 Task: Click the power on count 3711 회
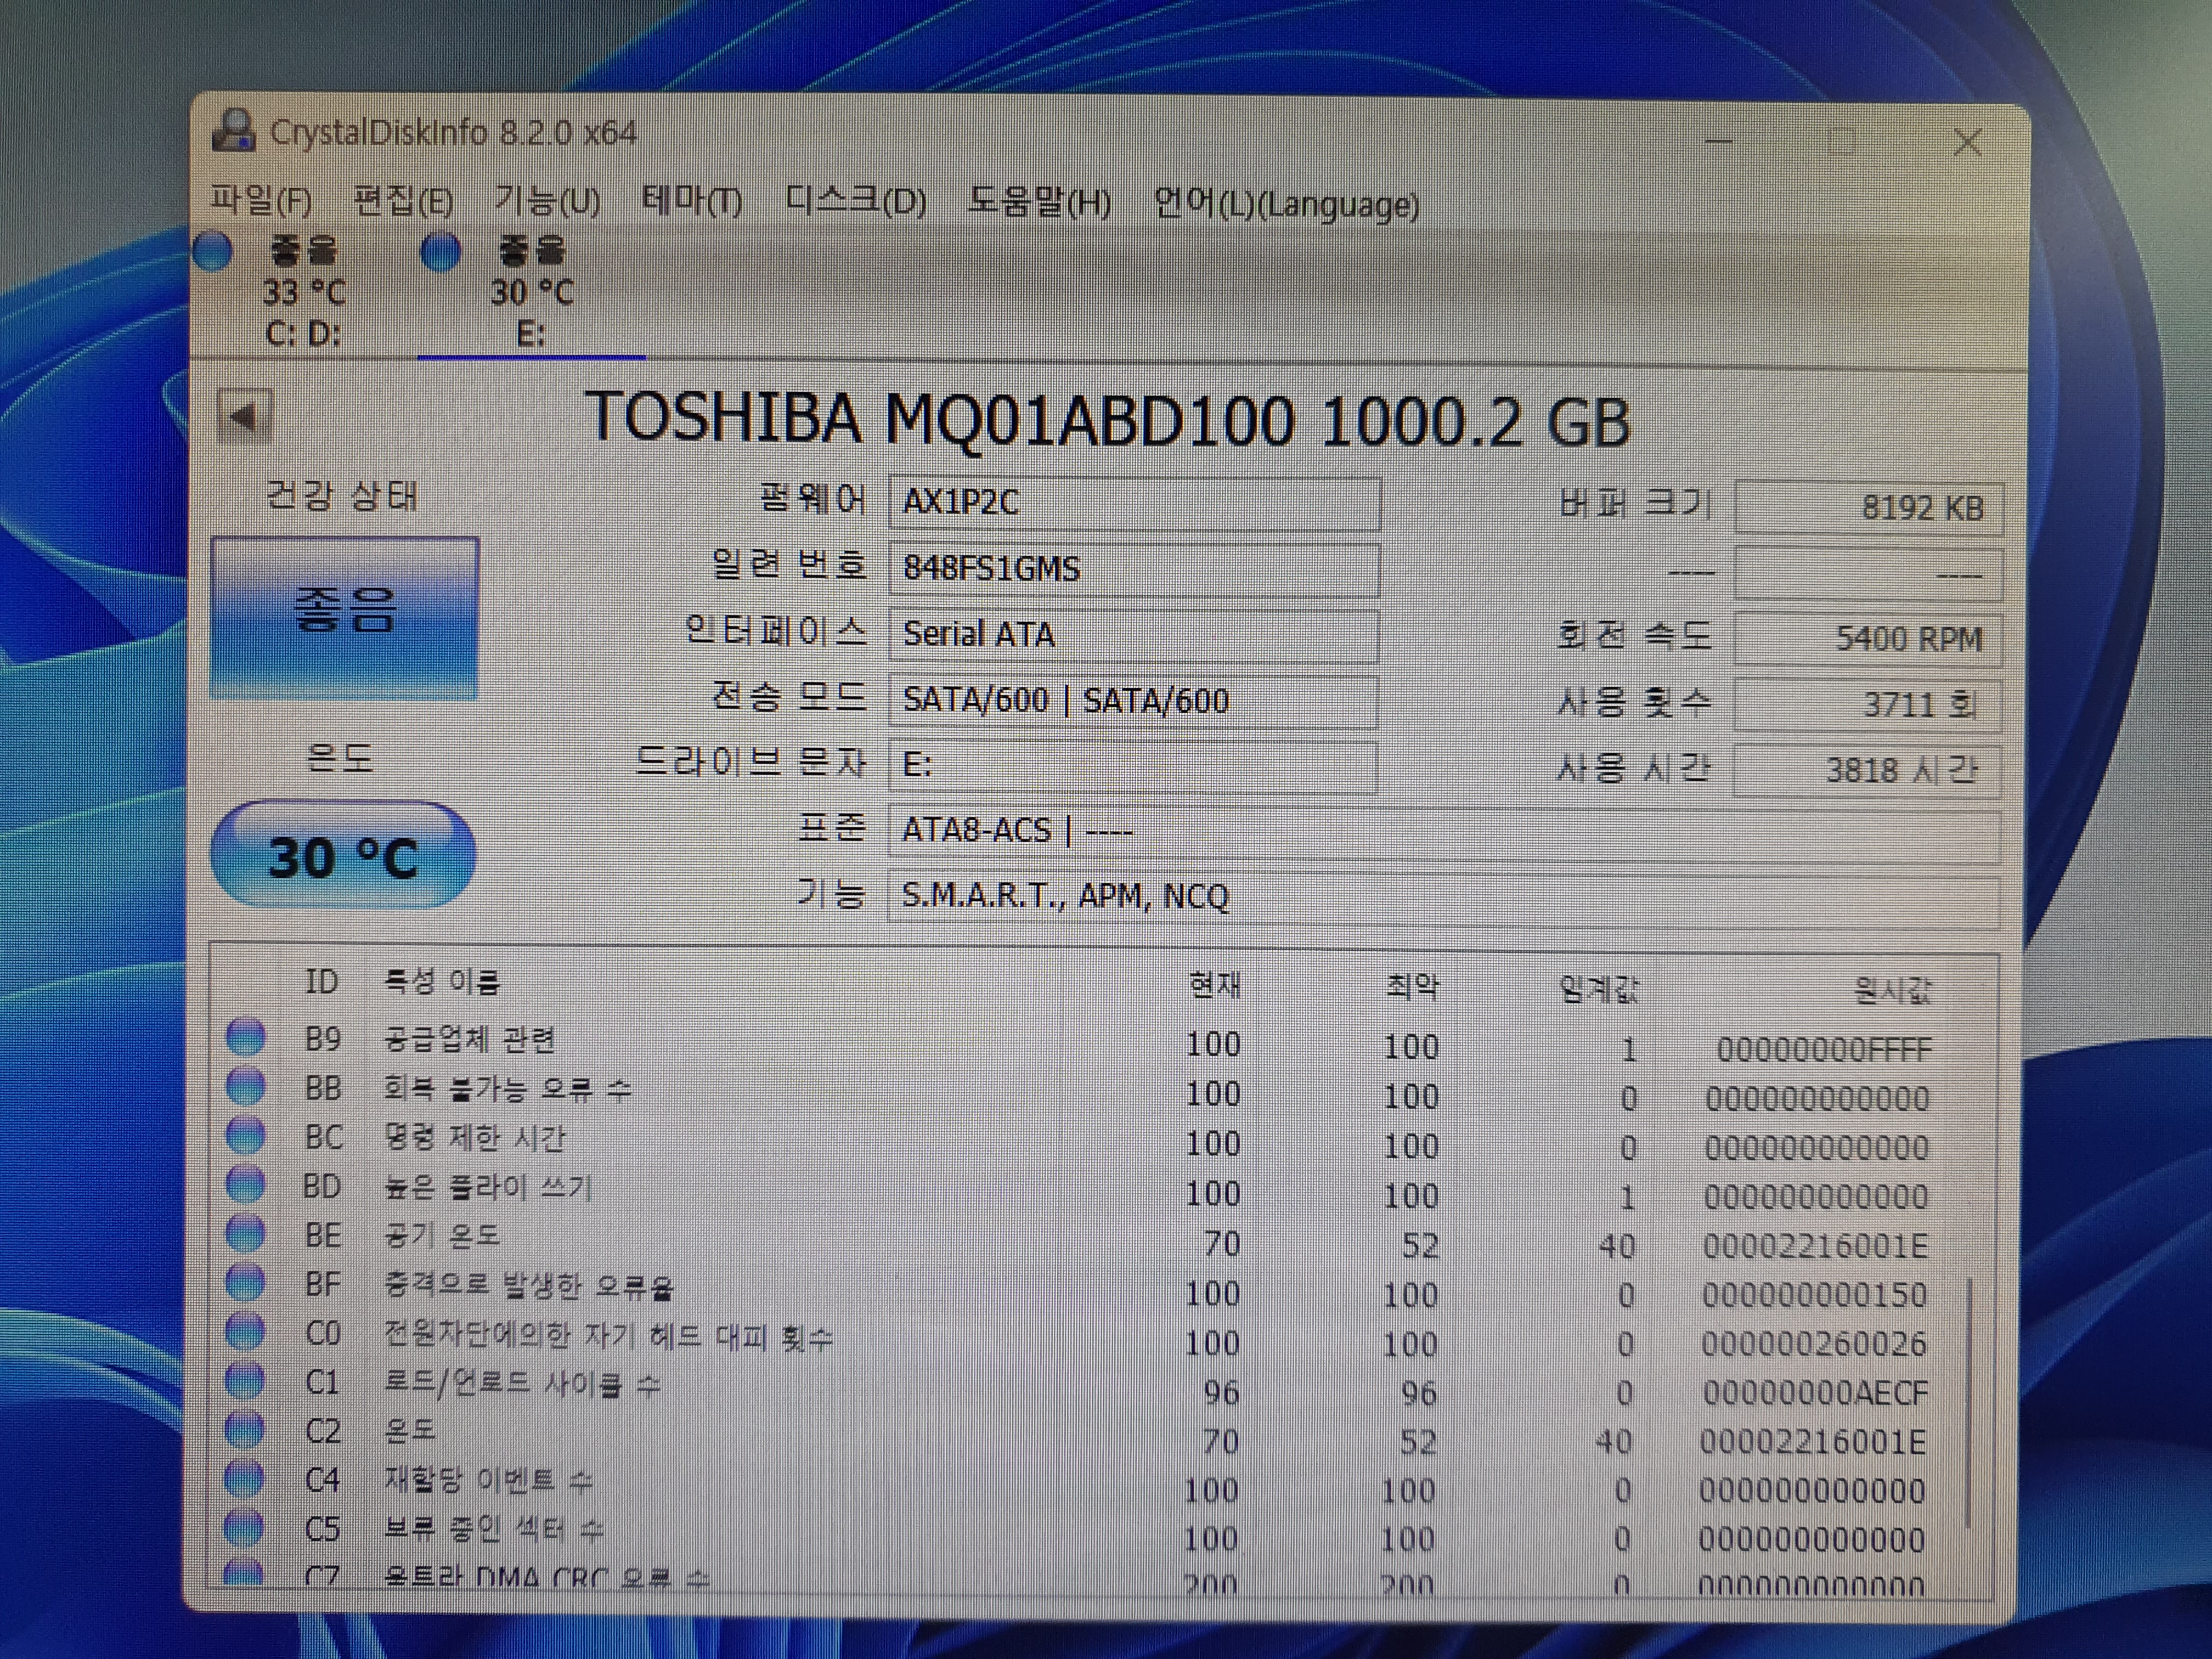[x=1868, y=705]
